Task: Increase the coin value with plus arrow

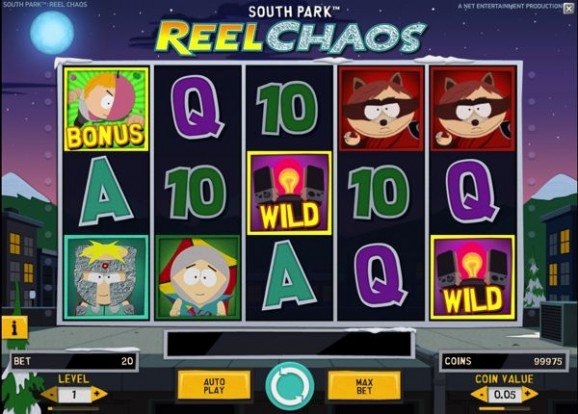Action: coord(529,394)
